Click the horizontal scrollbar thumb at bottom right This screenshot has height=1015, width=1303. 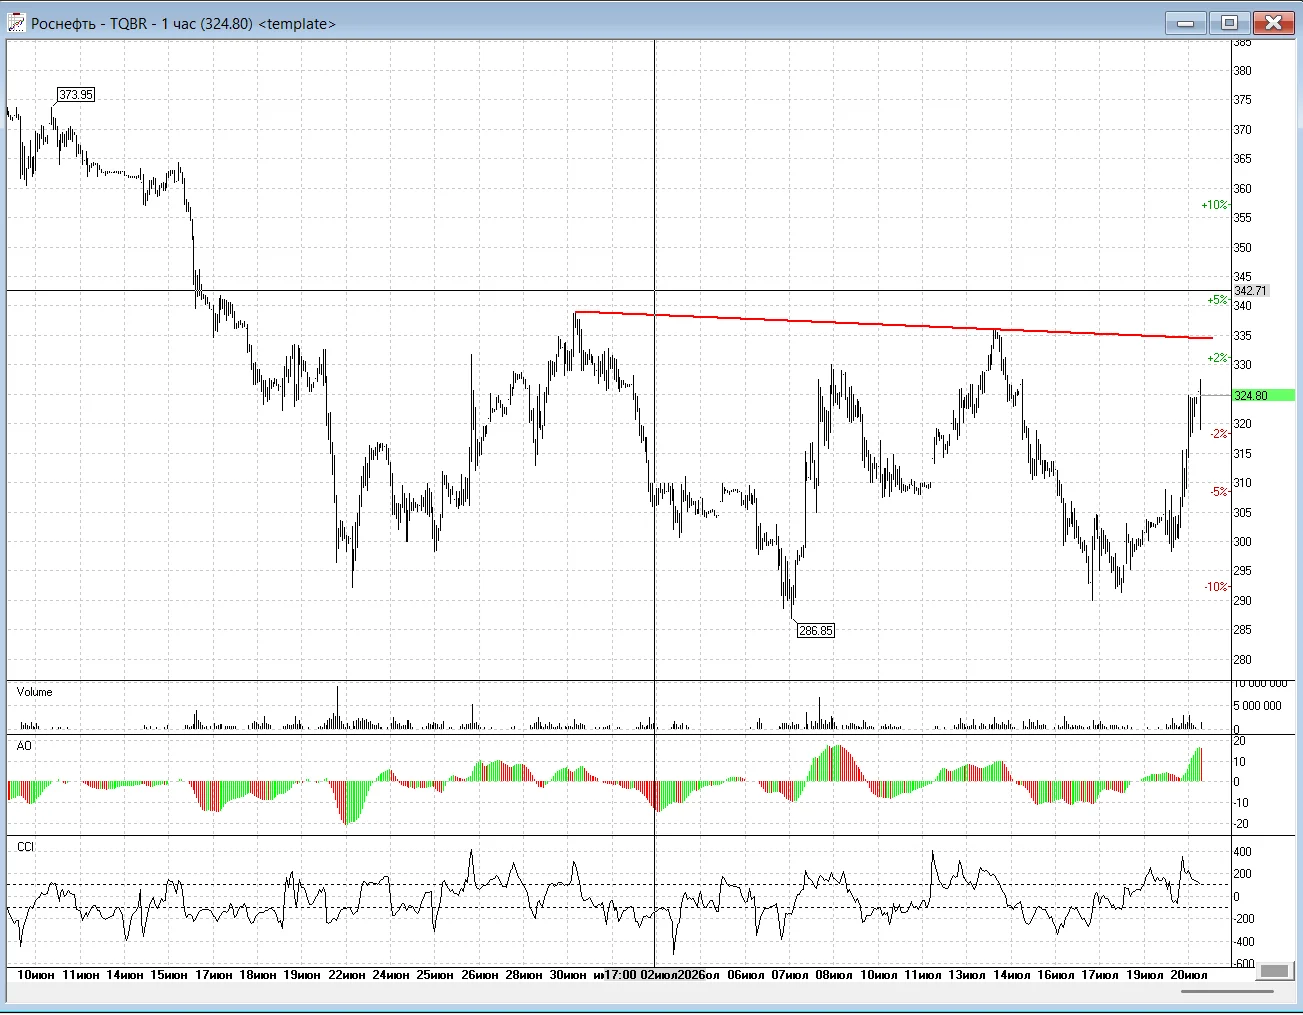coord(1274,972)
